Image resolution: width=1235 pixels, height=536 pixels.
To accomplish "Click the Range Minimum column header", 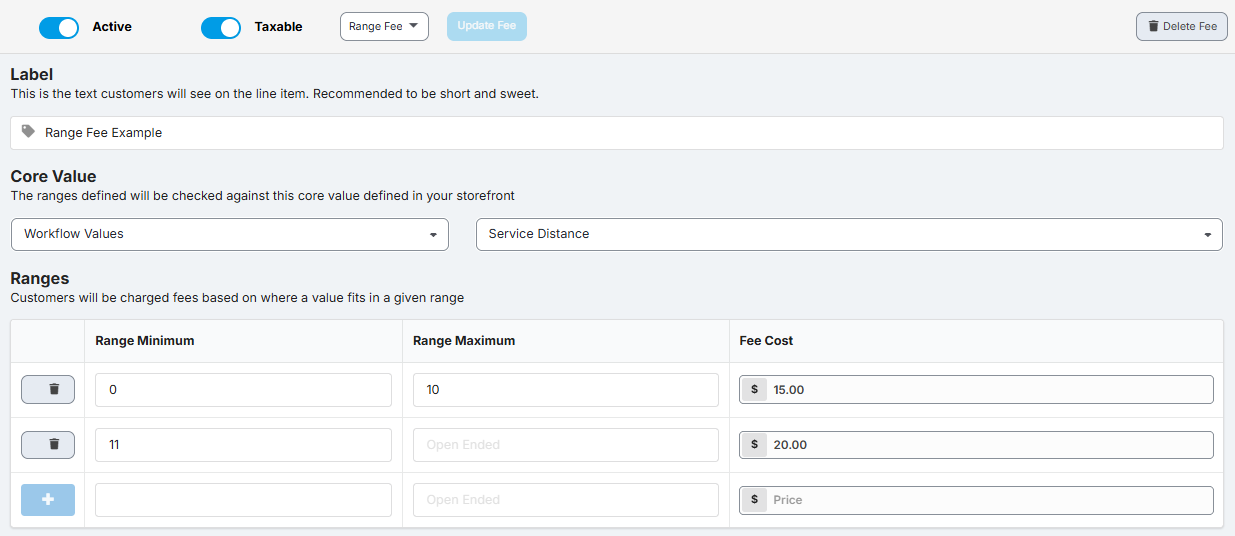I will pos(145,341).
